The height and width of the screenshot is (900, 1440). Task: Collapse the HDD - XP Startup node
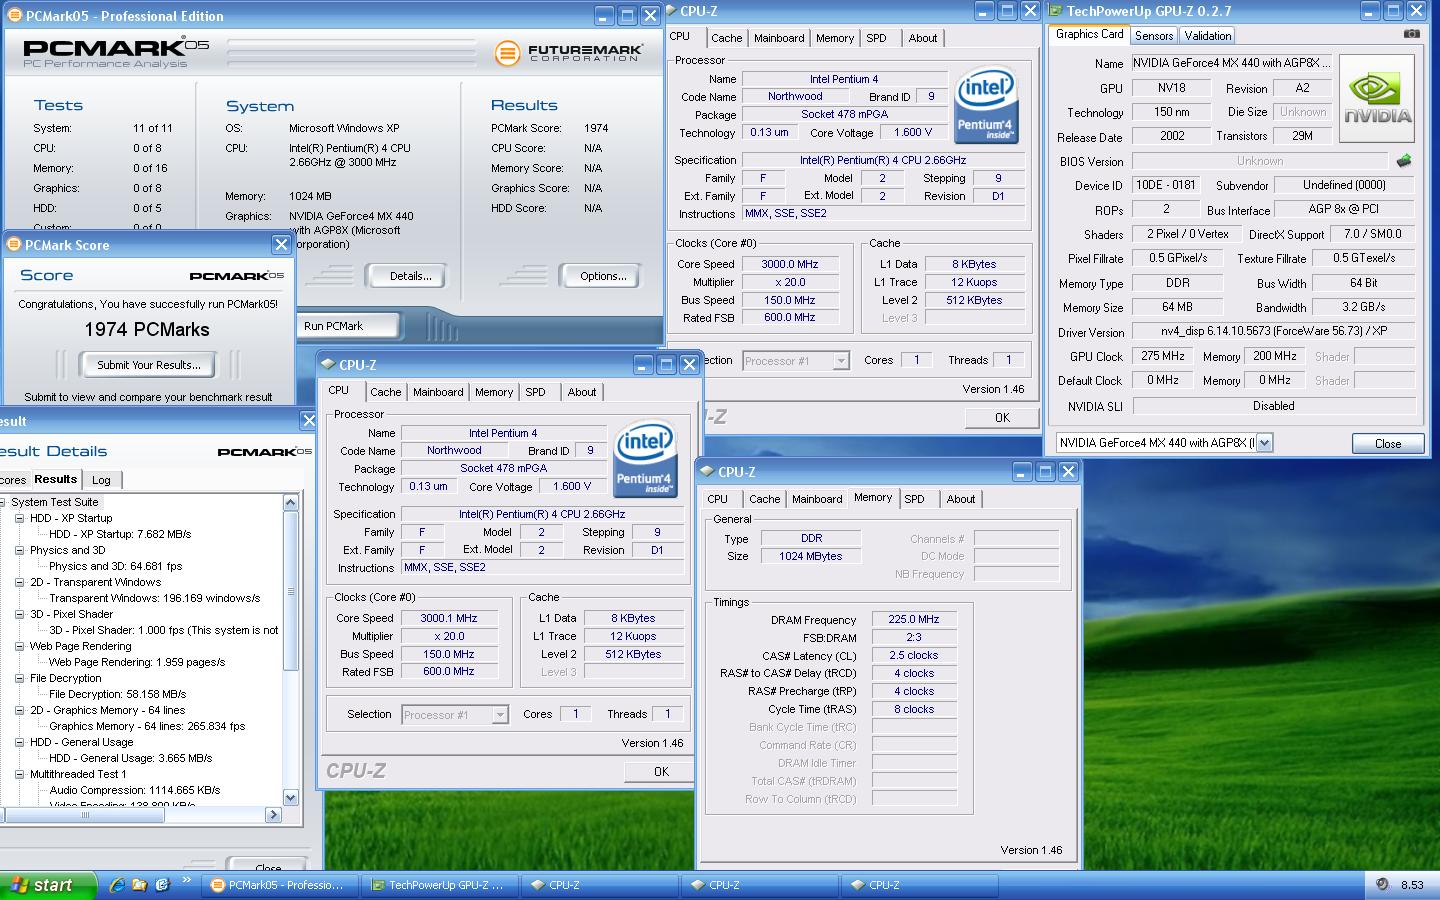(x=19, y=518)
